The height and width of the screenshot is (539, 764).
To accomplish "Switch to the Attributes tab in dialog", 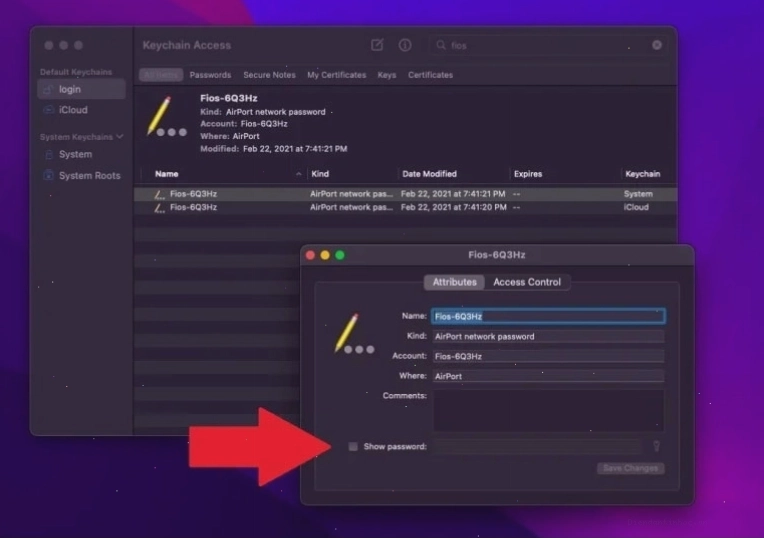I will (454, 282).
